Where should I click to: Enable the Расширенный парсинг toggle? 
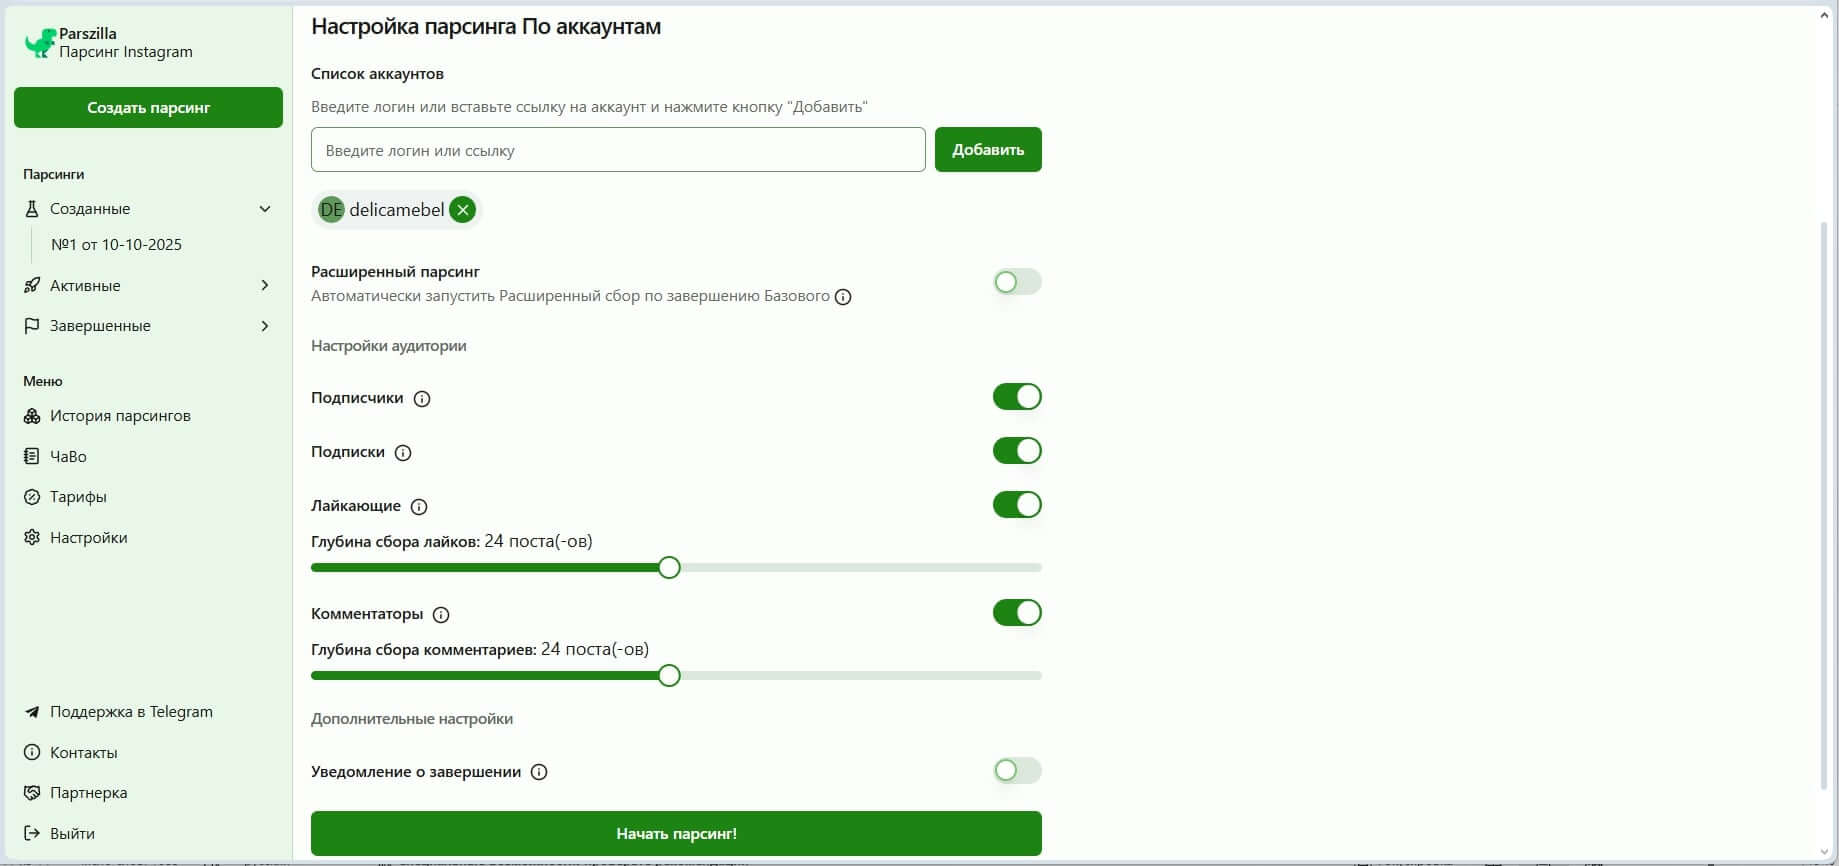point(1017,282)
